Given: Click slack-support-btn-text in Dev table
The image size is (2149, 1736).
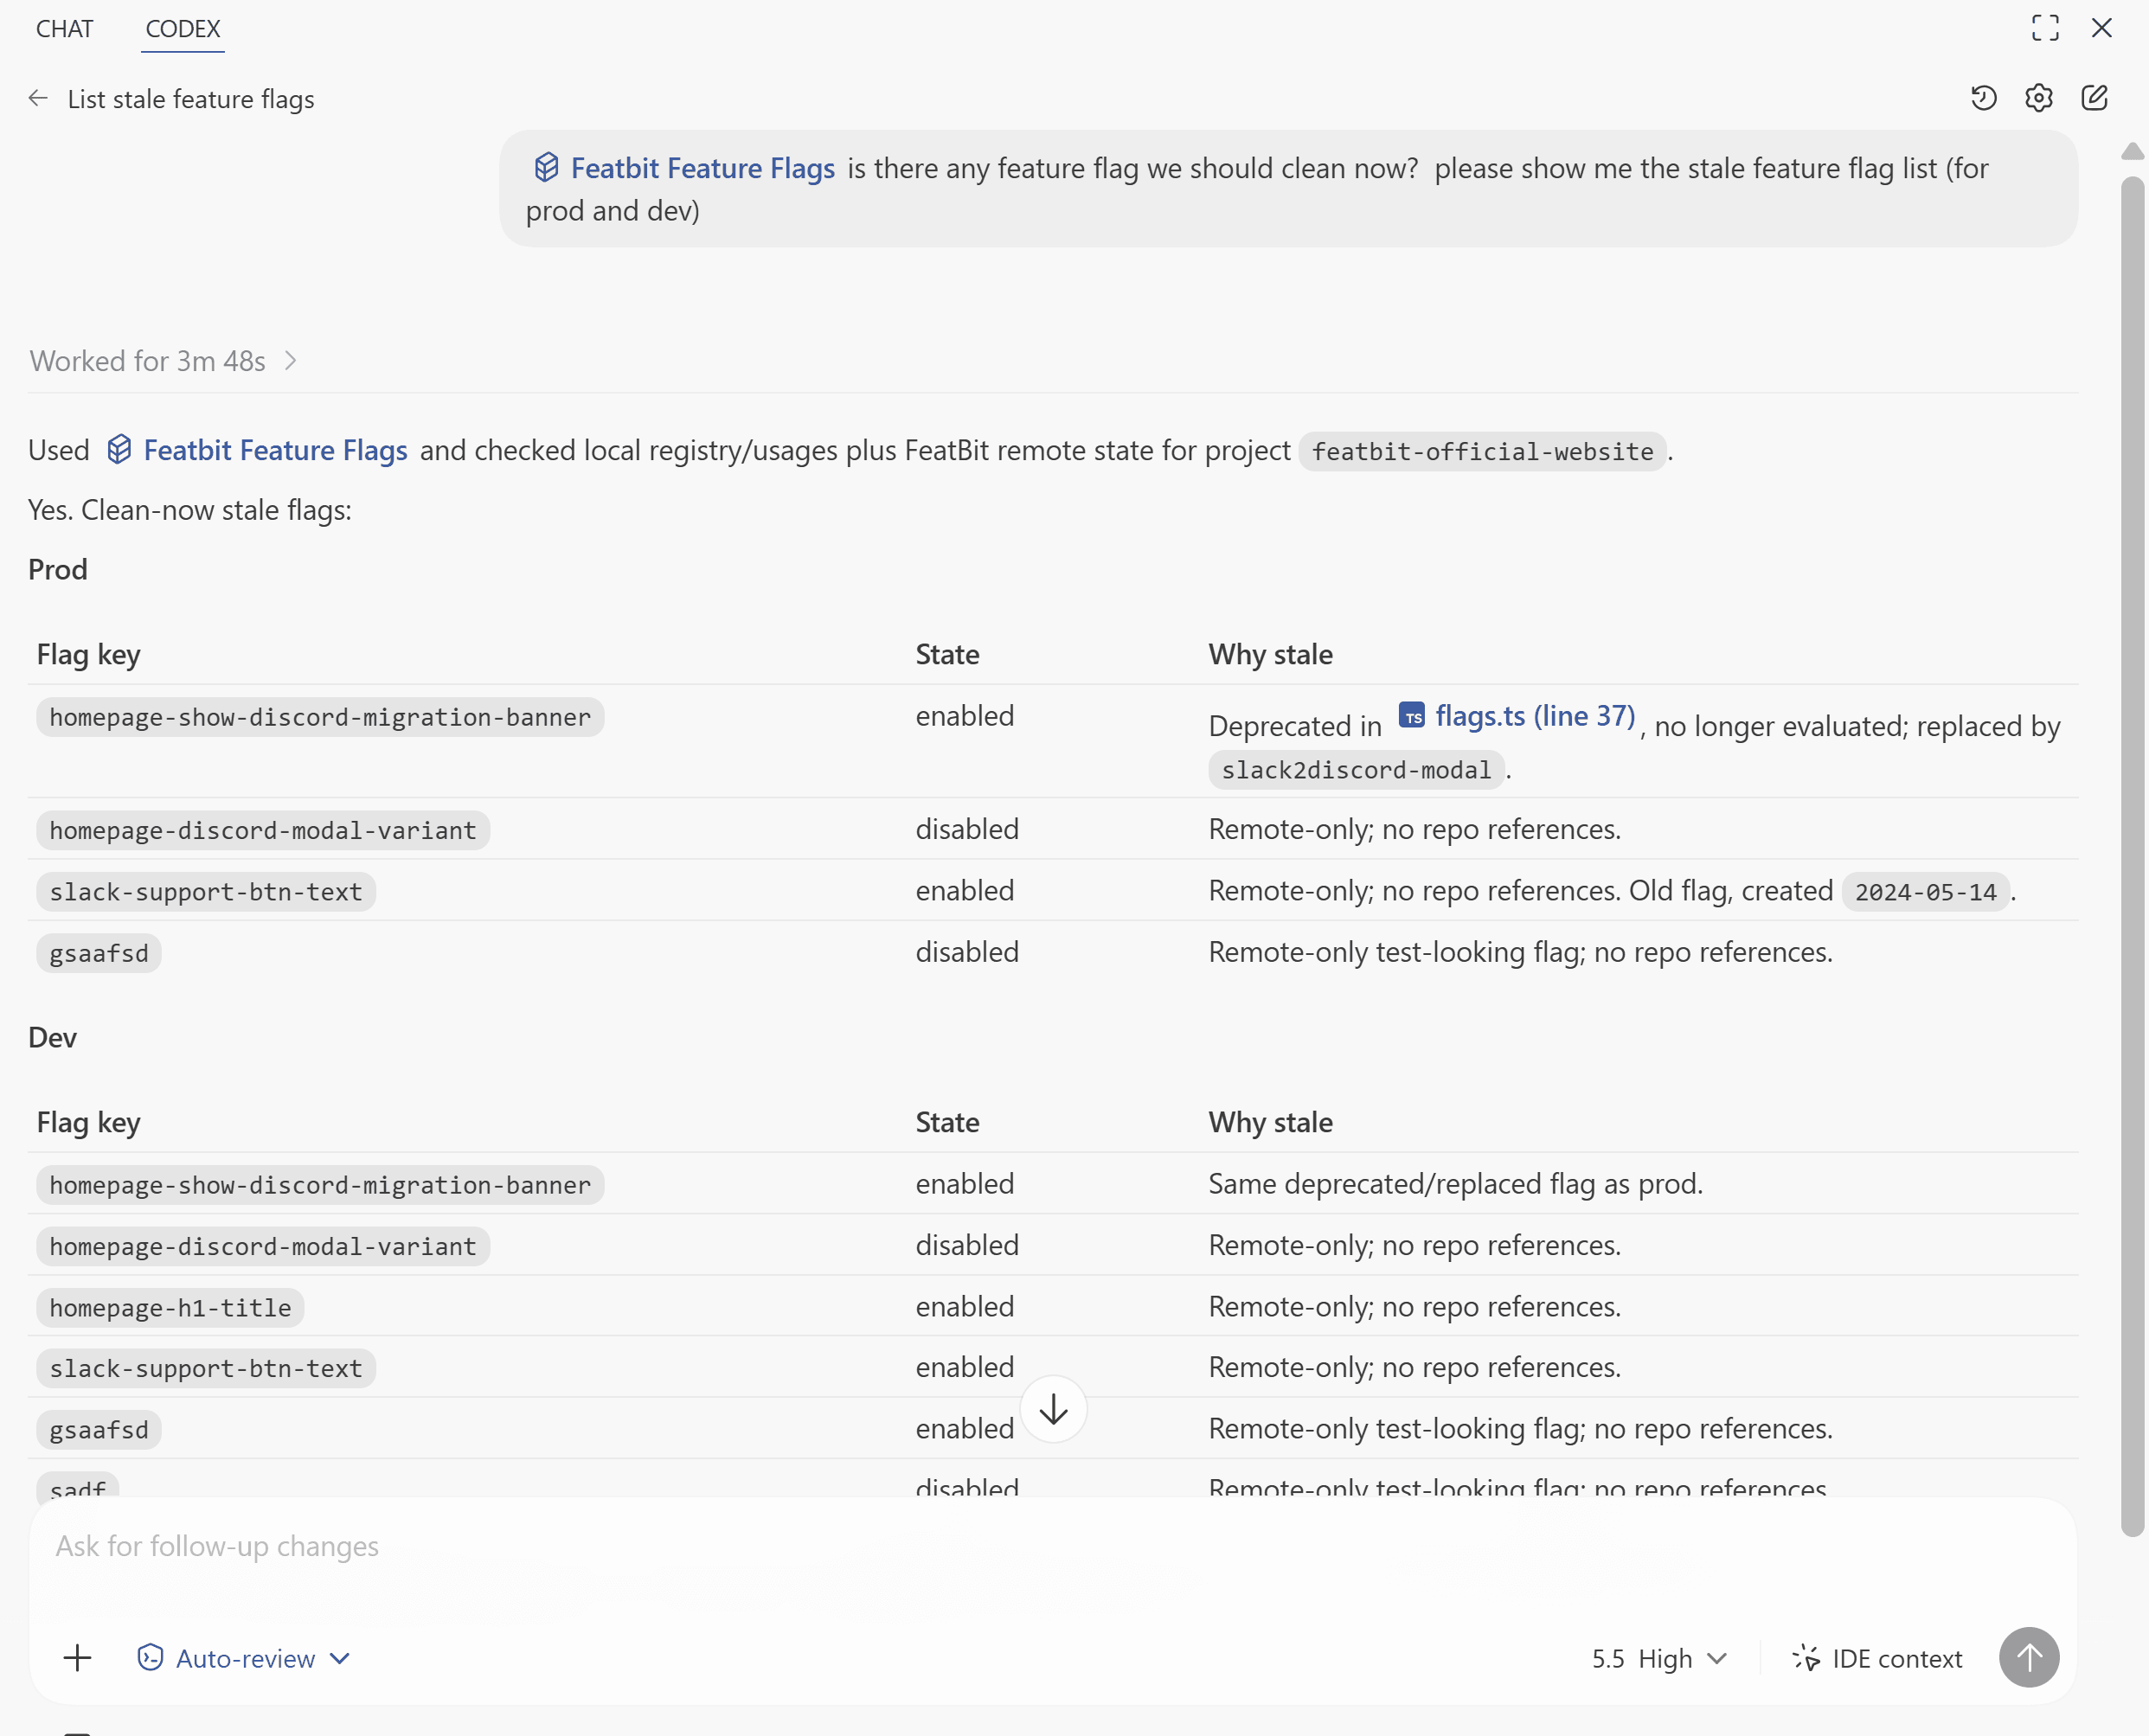Looking at the screenshot, I should [x=206, y=1368].
